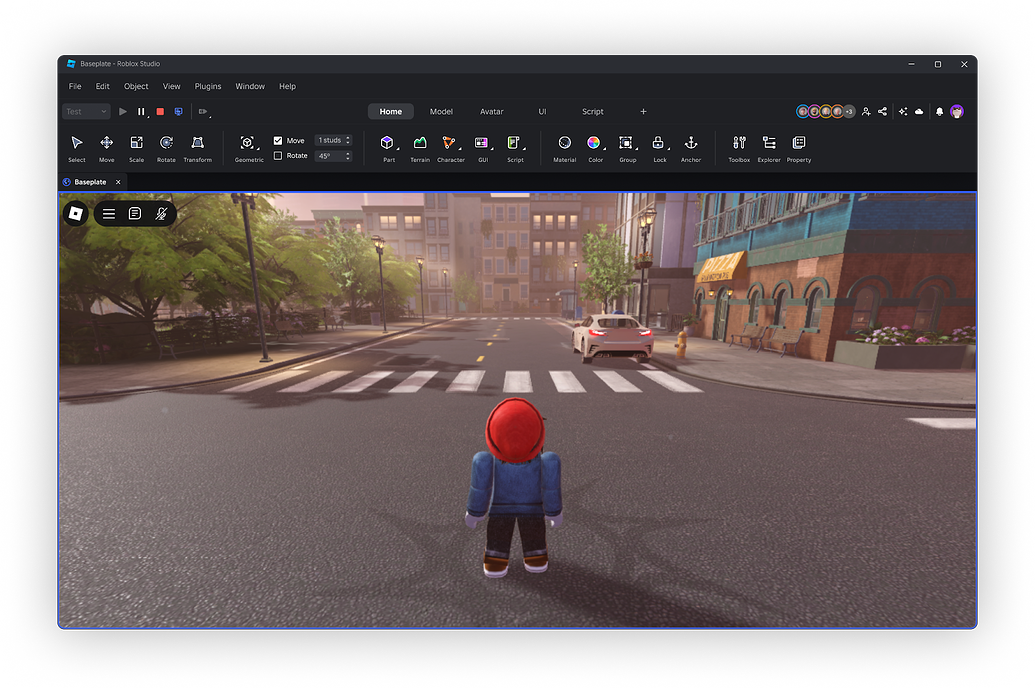This screenshot has width=1035, height=688.
Task: Open the Terrain editor
Action: click(x=420, y=145)
